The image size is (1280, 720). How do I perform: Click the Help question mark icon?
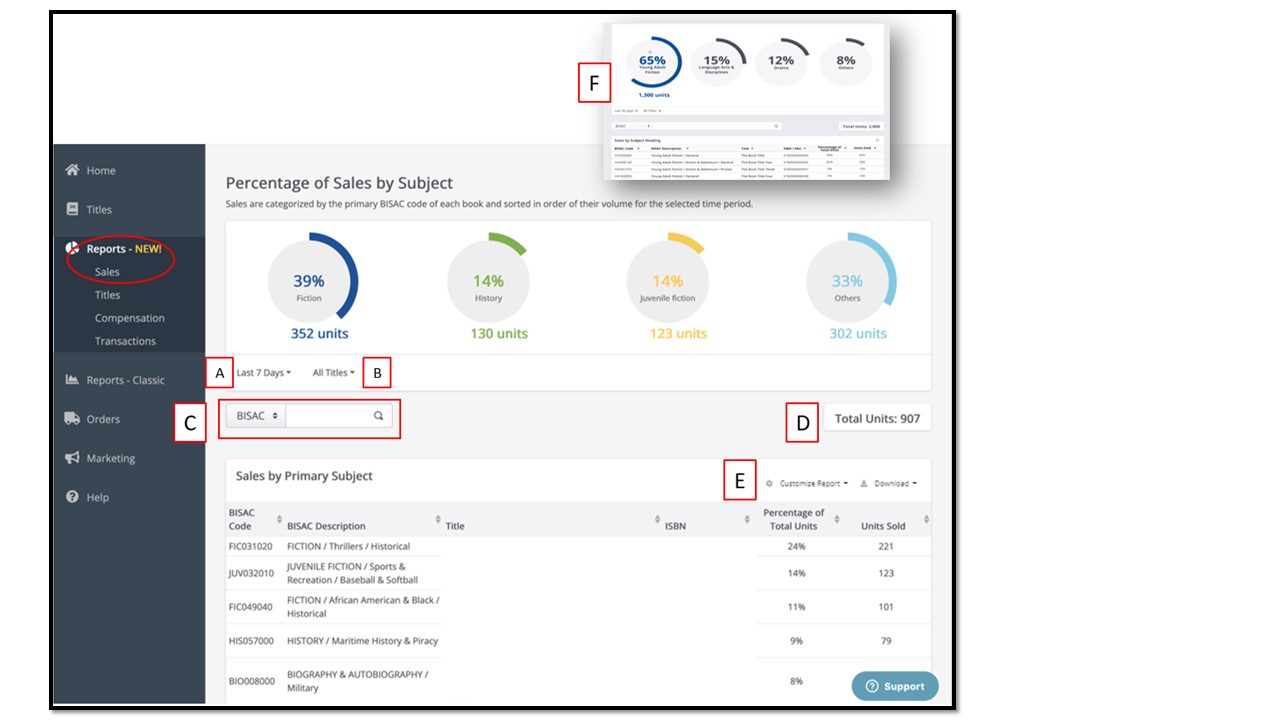tap(72, 496)
